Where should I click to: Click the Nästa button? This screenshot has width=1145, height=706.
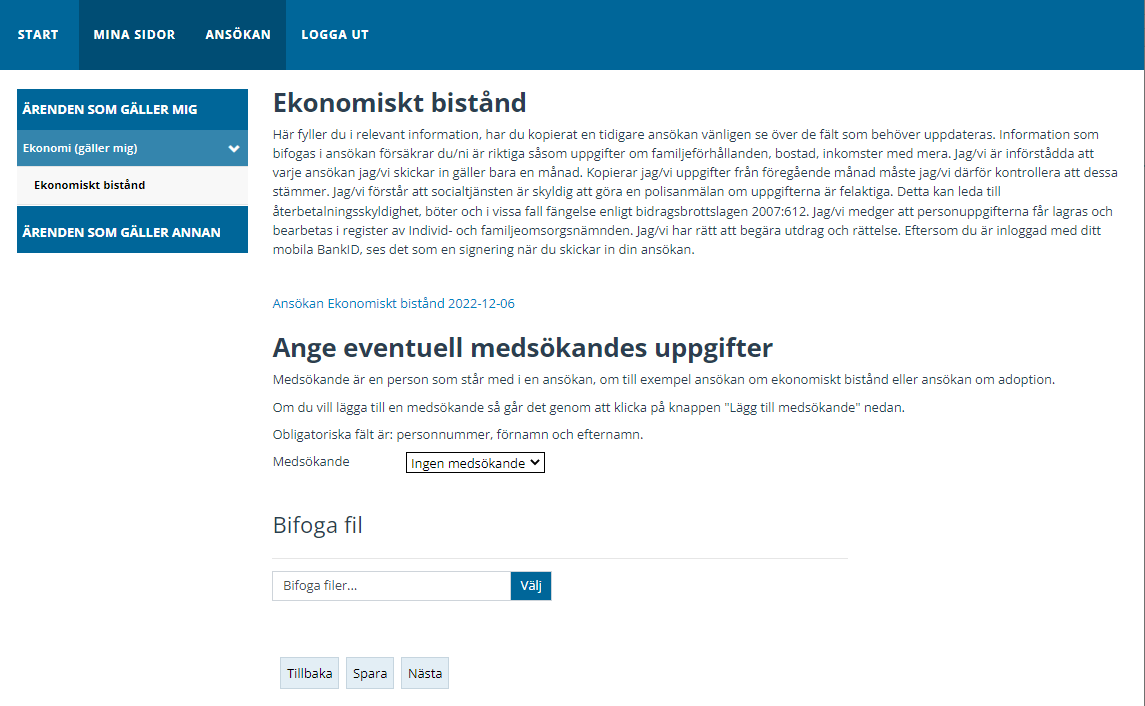(425, 673)
